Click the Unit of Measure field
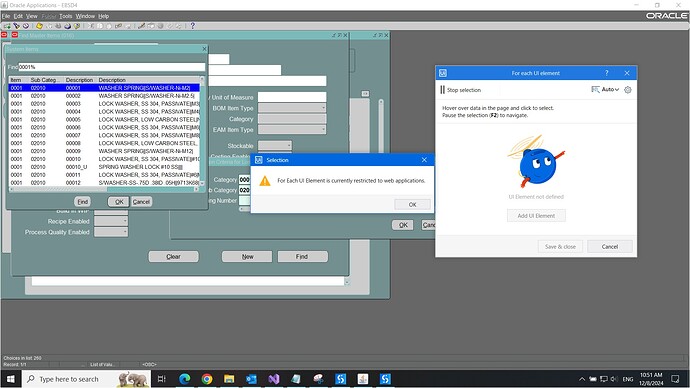 pos(292,97)
